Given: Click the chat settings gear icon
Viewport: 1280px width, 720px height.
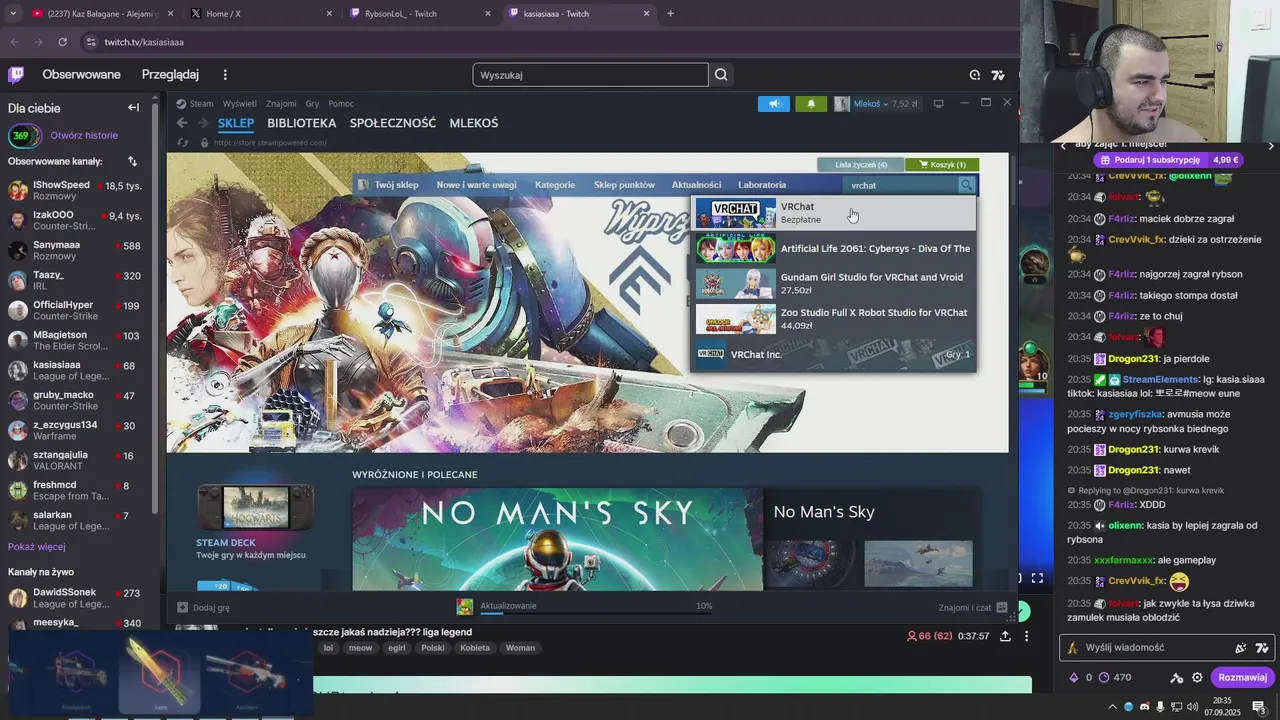Looking at the screenshot, I should click(1197, 677).
